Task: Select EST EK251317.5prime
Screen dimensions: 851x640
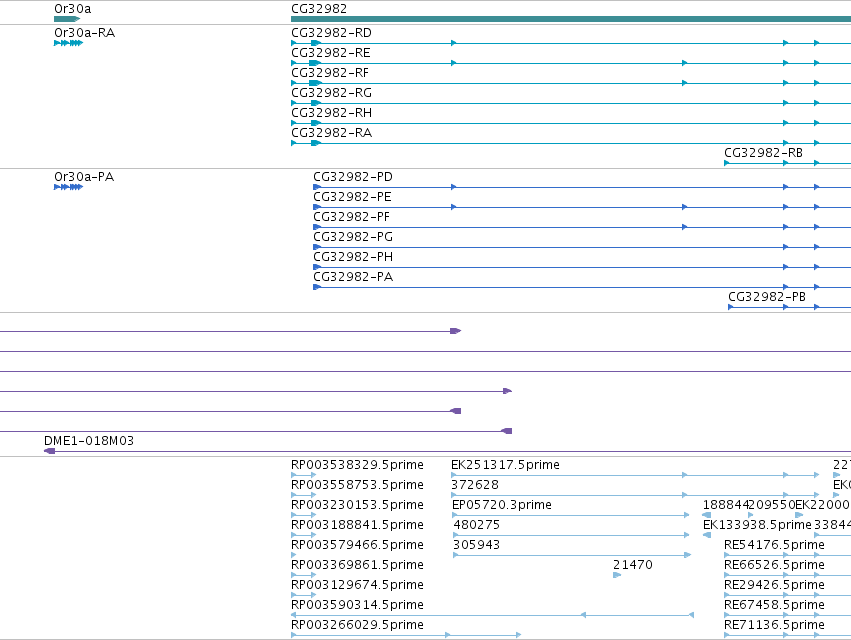Action: tap(505, 465)
